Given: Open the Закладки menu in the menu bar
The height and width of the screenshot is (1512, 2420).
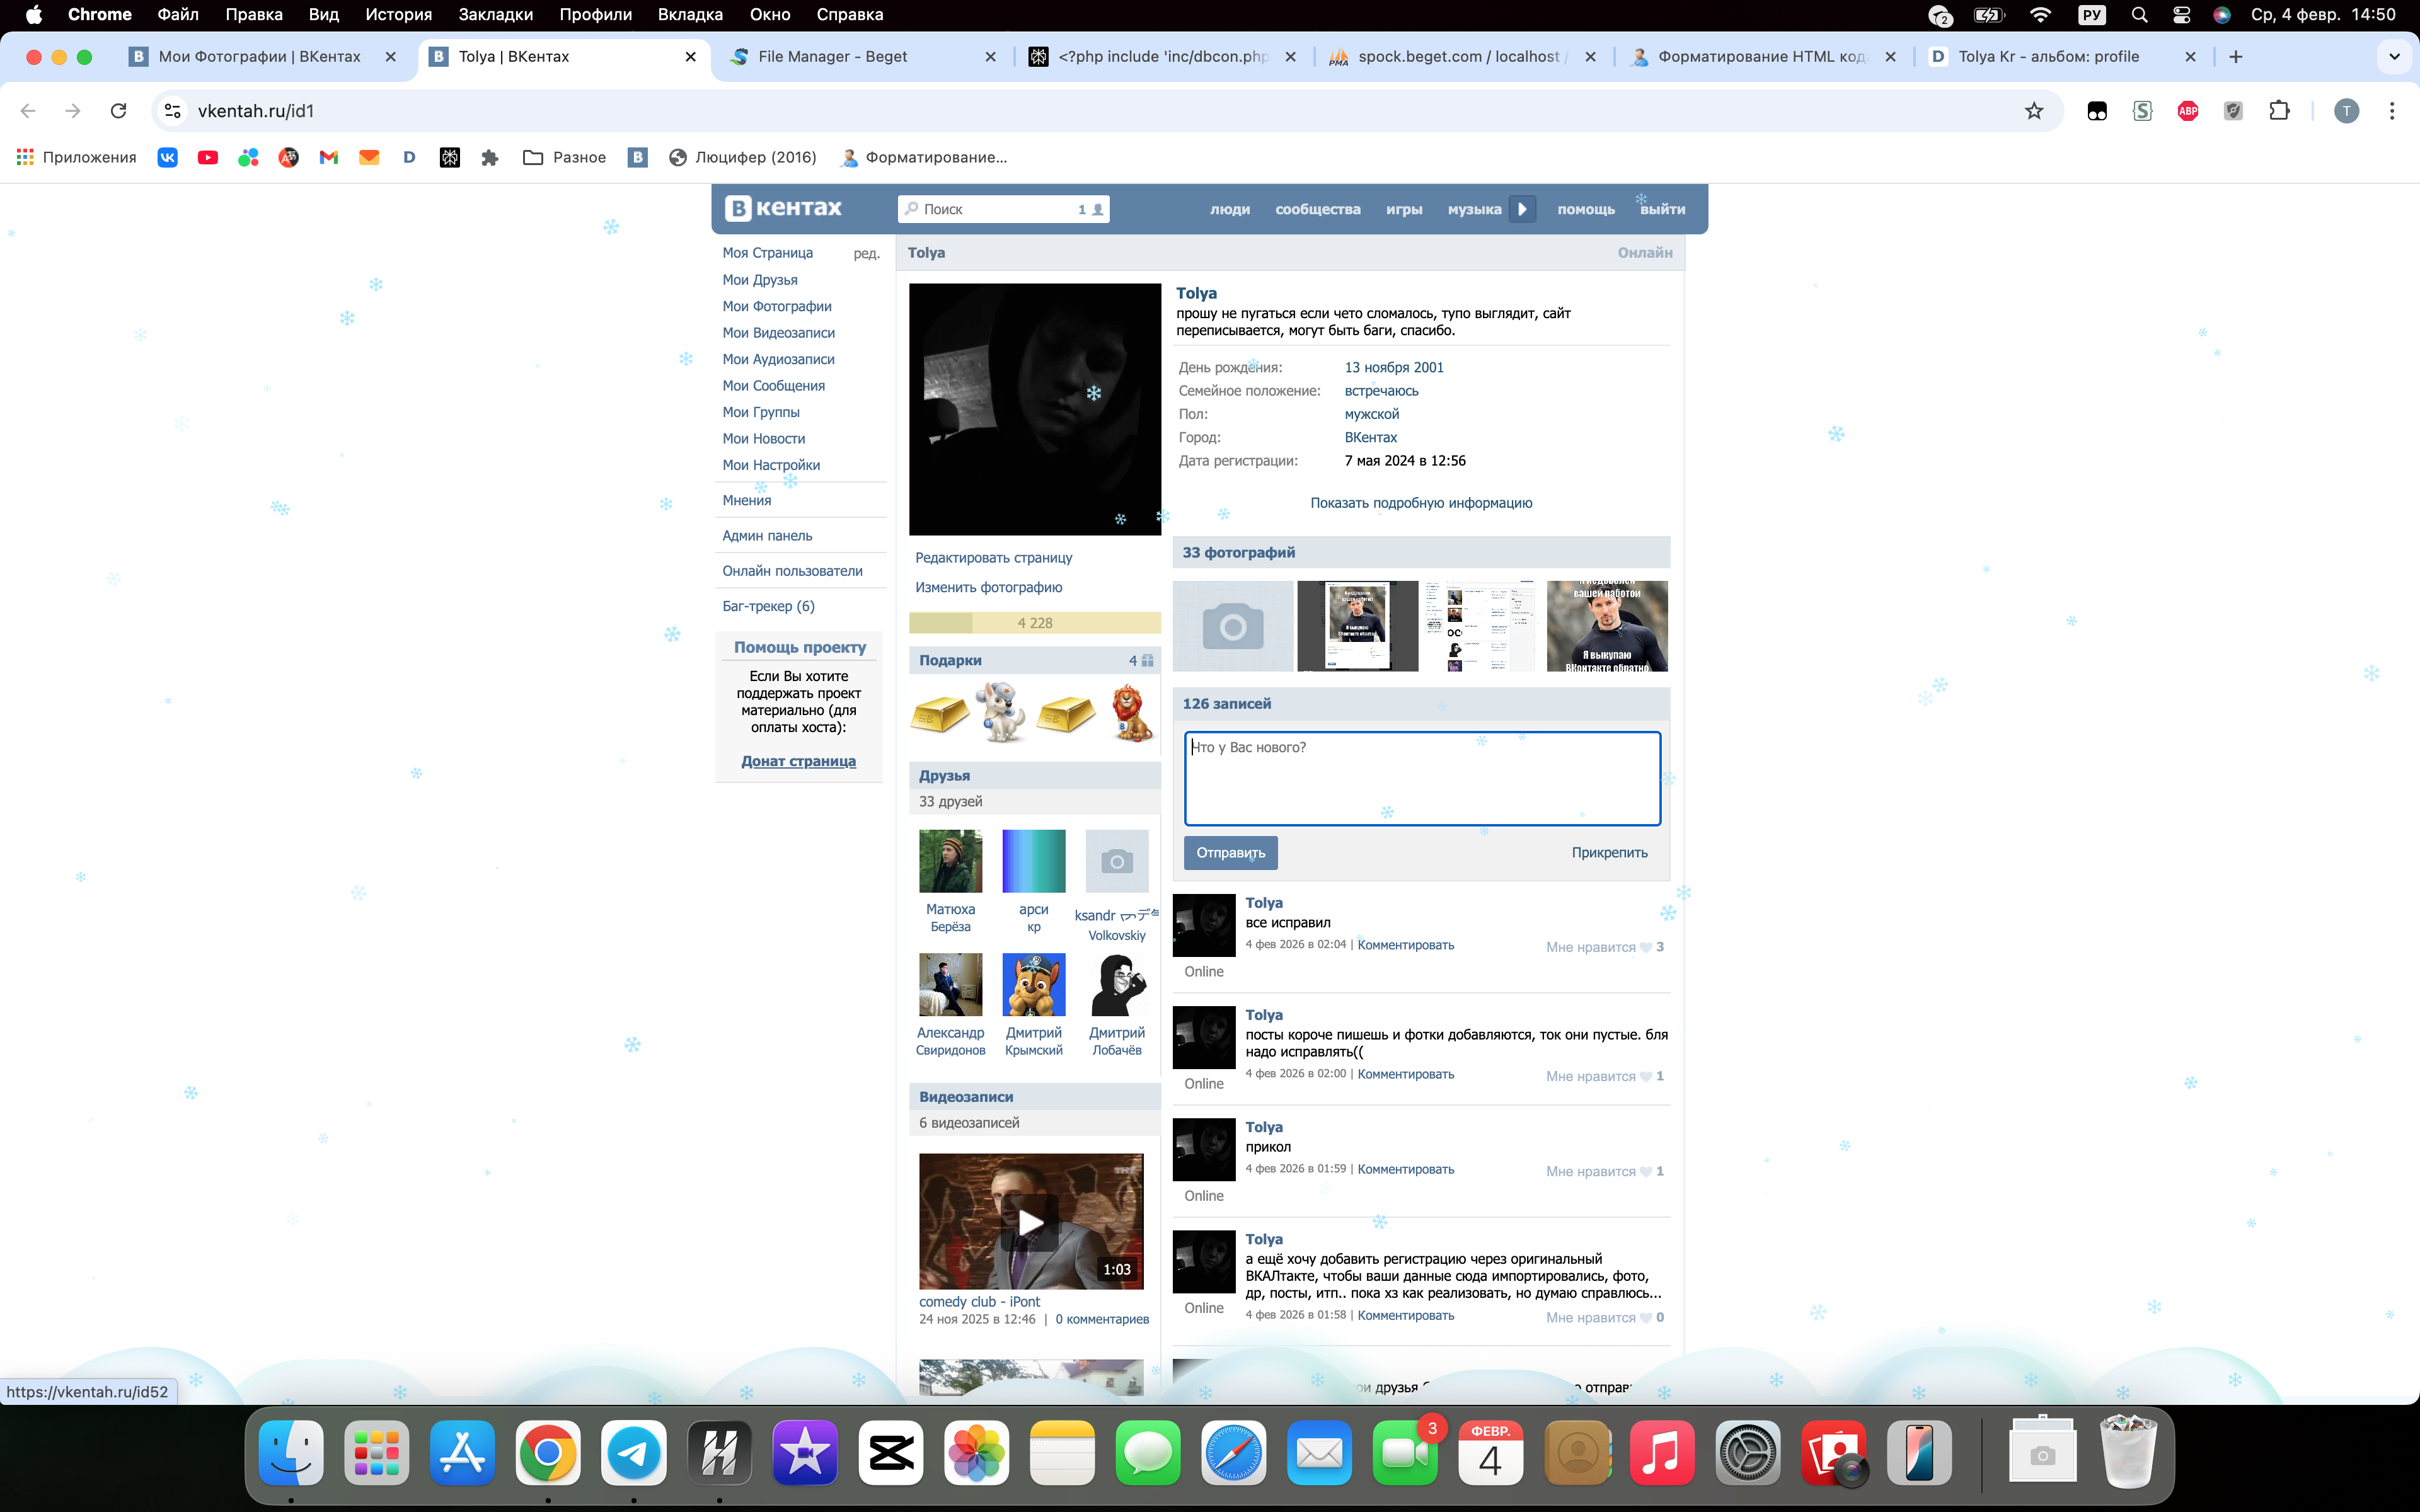Looking at the screenshot, I should [x=495, y=15].
